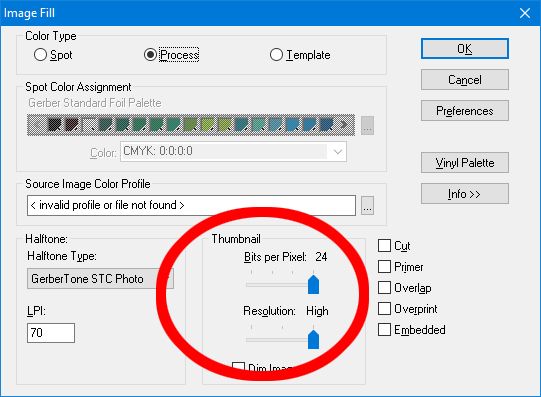The height and width of the screenshot is (397, 541).
Task: Select the Process color type option
Action: coord(150,55)
